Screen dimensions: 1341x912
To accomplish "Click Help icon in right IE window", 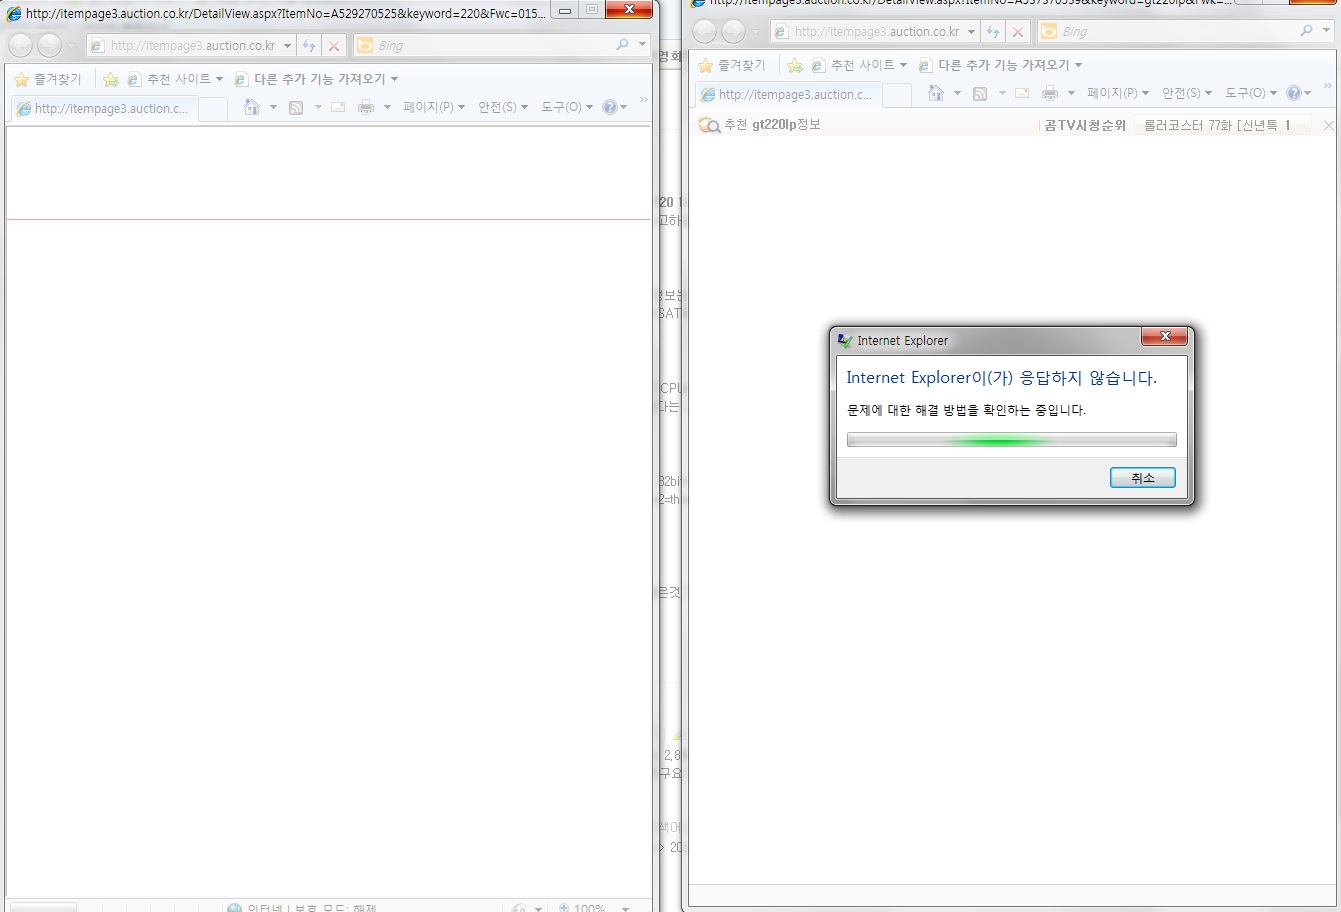I will (x=1294, y=93).
